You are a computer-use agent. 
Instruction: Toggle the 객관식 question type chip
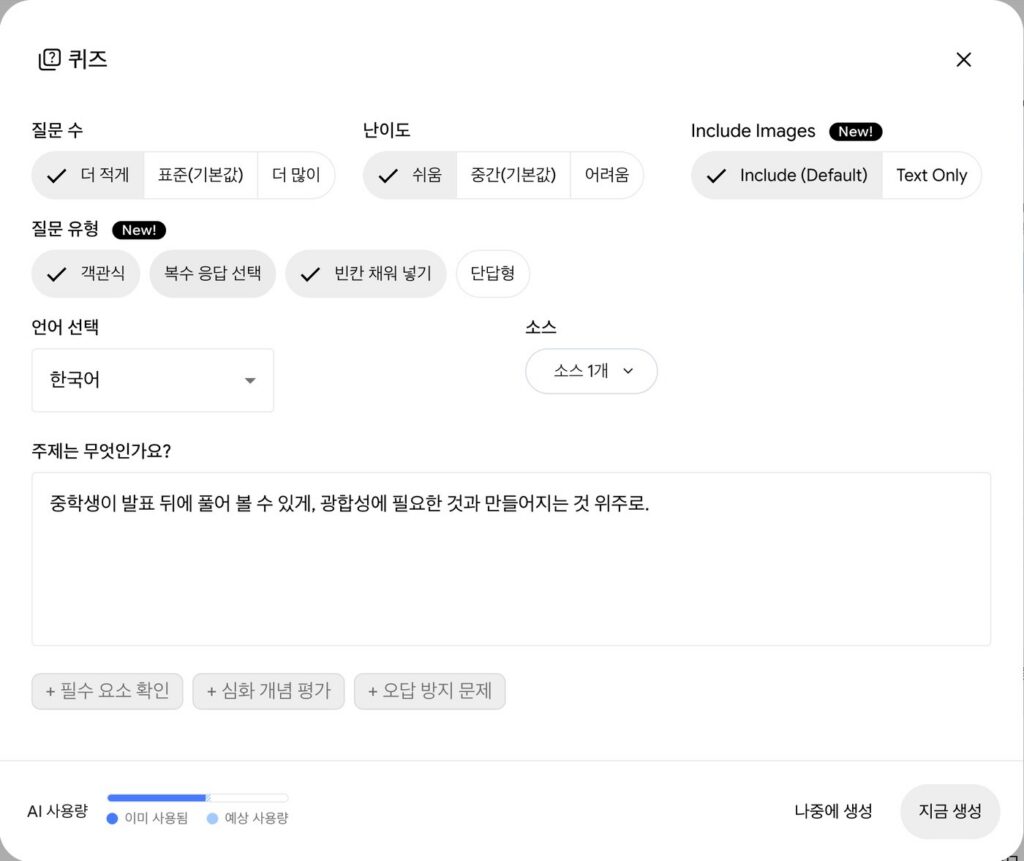(86, 274)
